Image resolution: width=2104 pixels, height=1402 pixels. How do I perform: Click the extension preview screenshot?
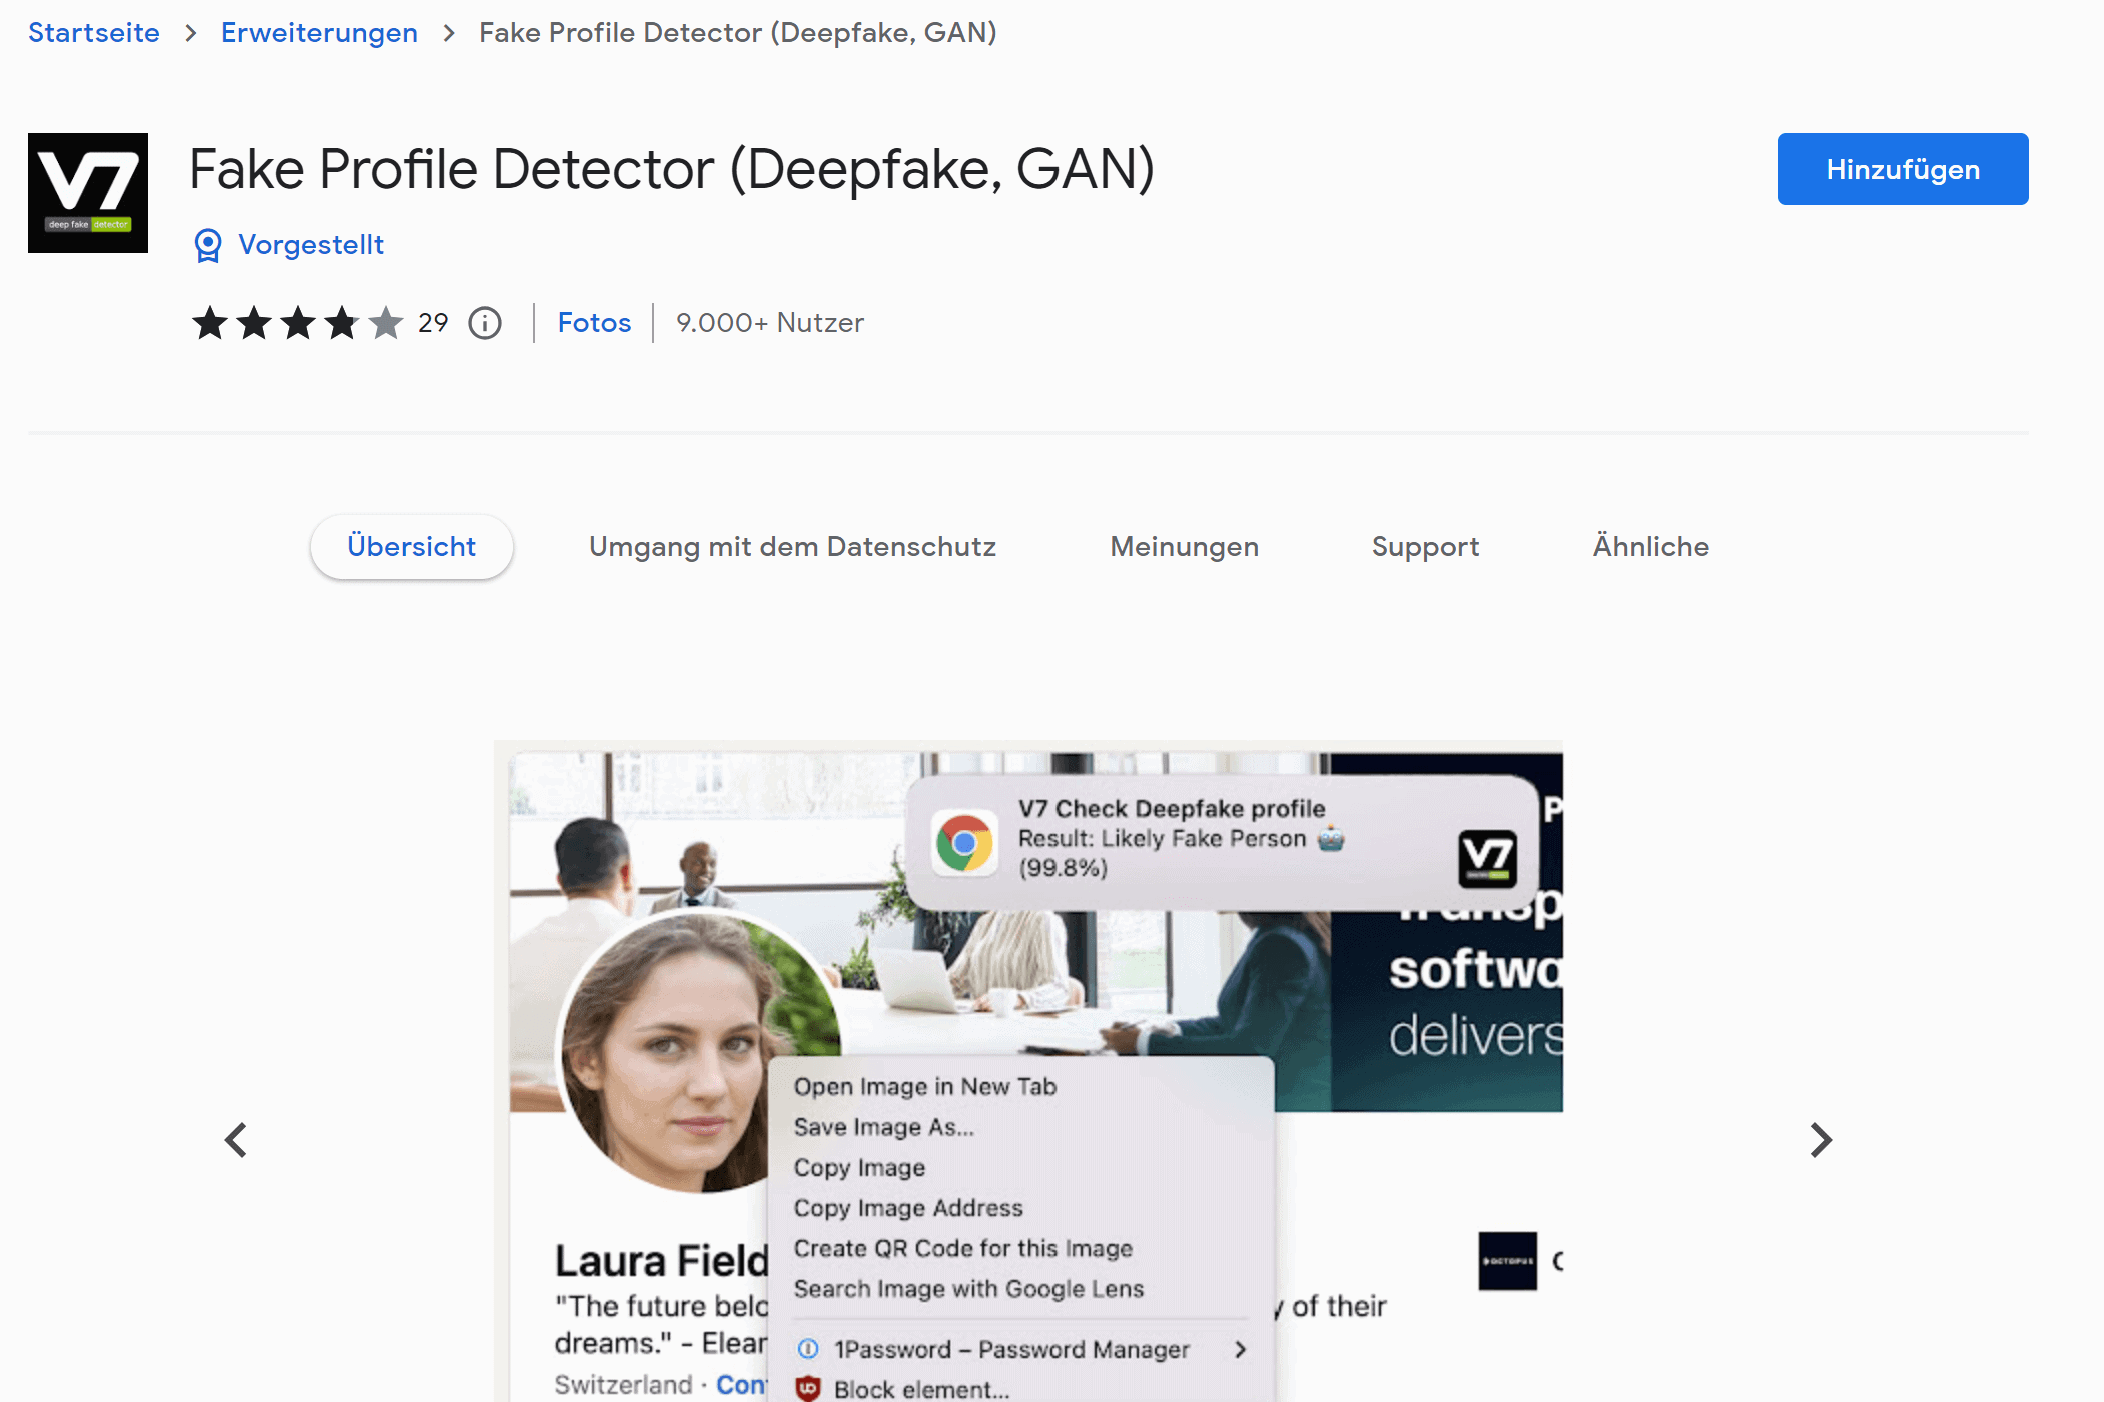[x=1028, y=1071]
